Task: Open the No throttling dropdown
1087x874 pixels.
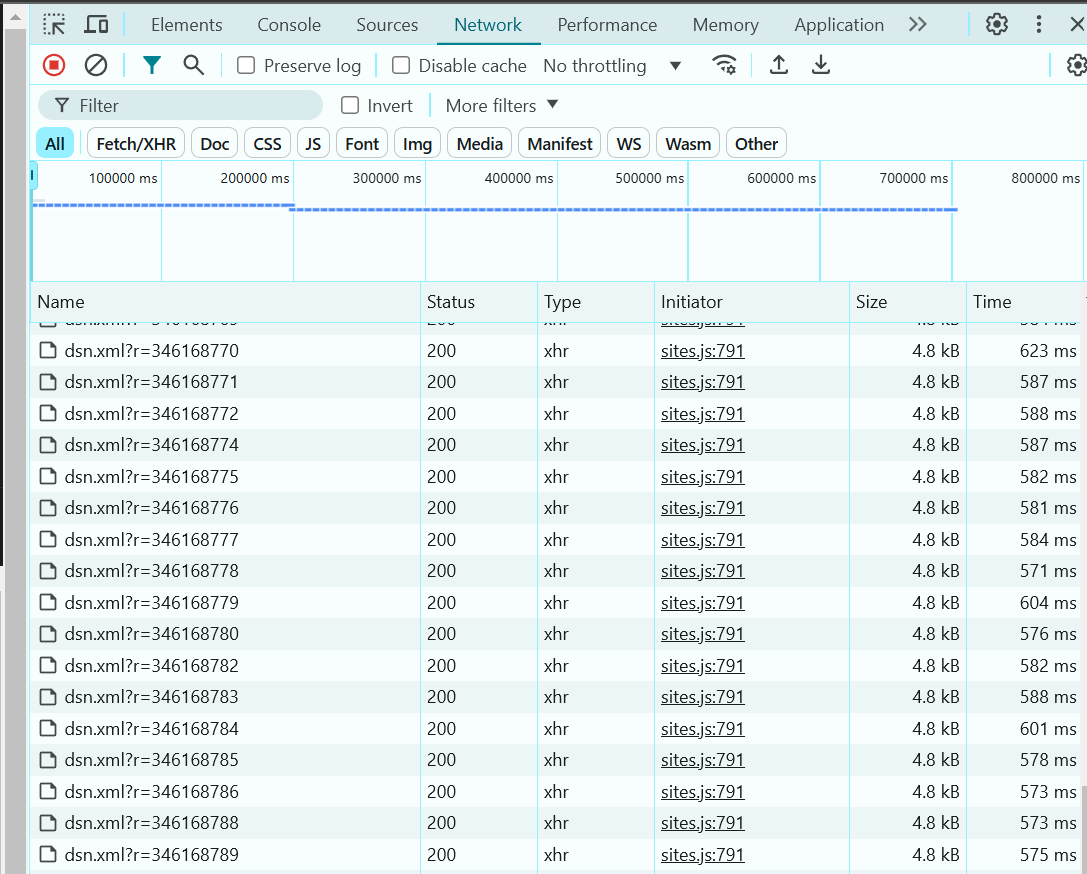Action: coord(612,66)
